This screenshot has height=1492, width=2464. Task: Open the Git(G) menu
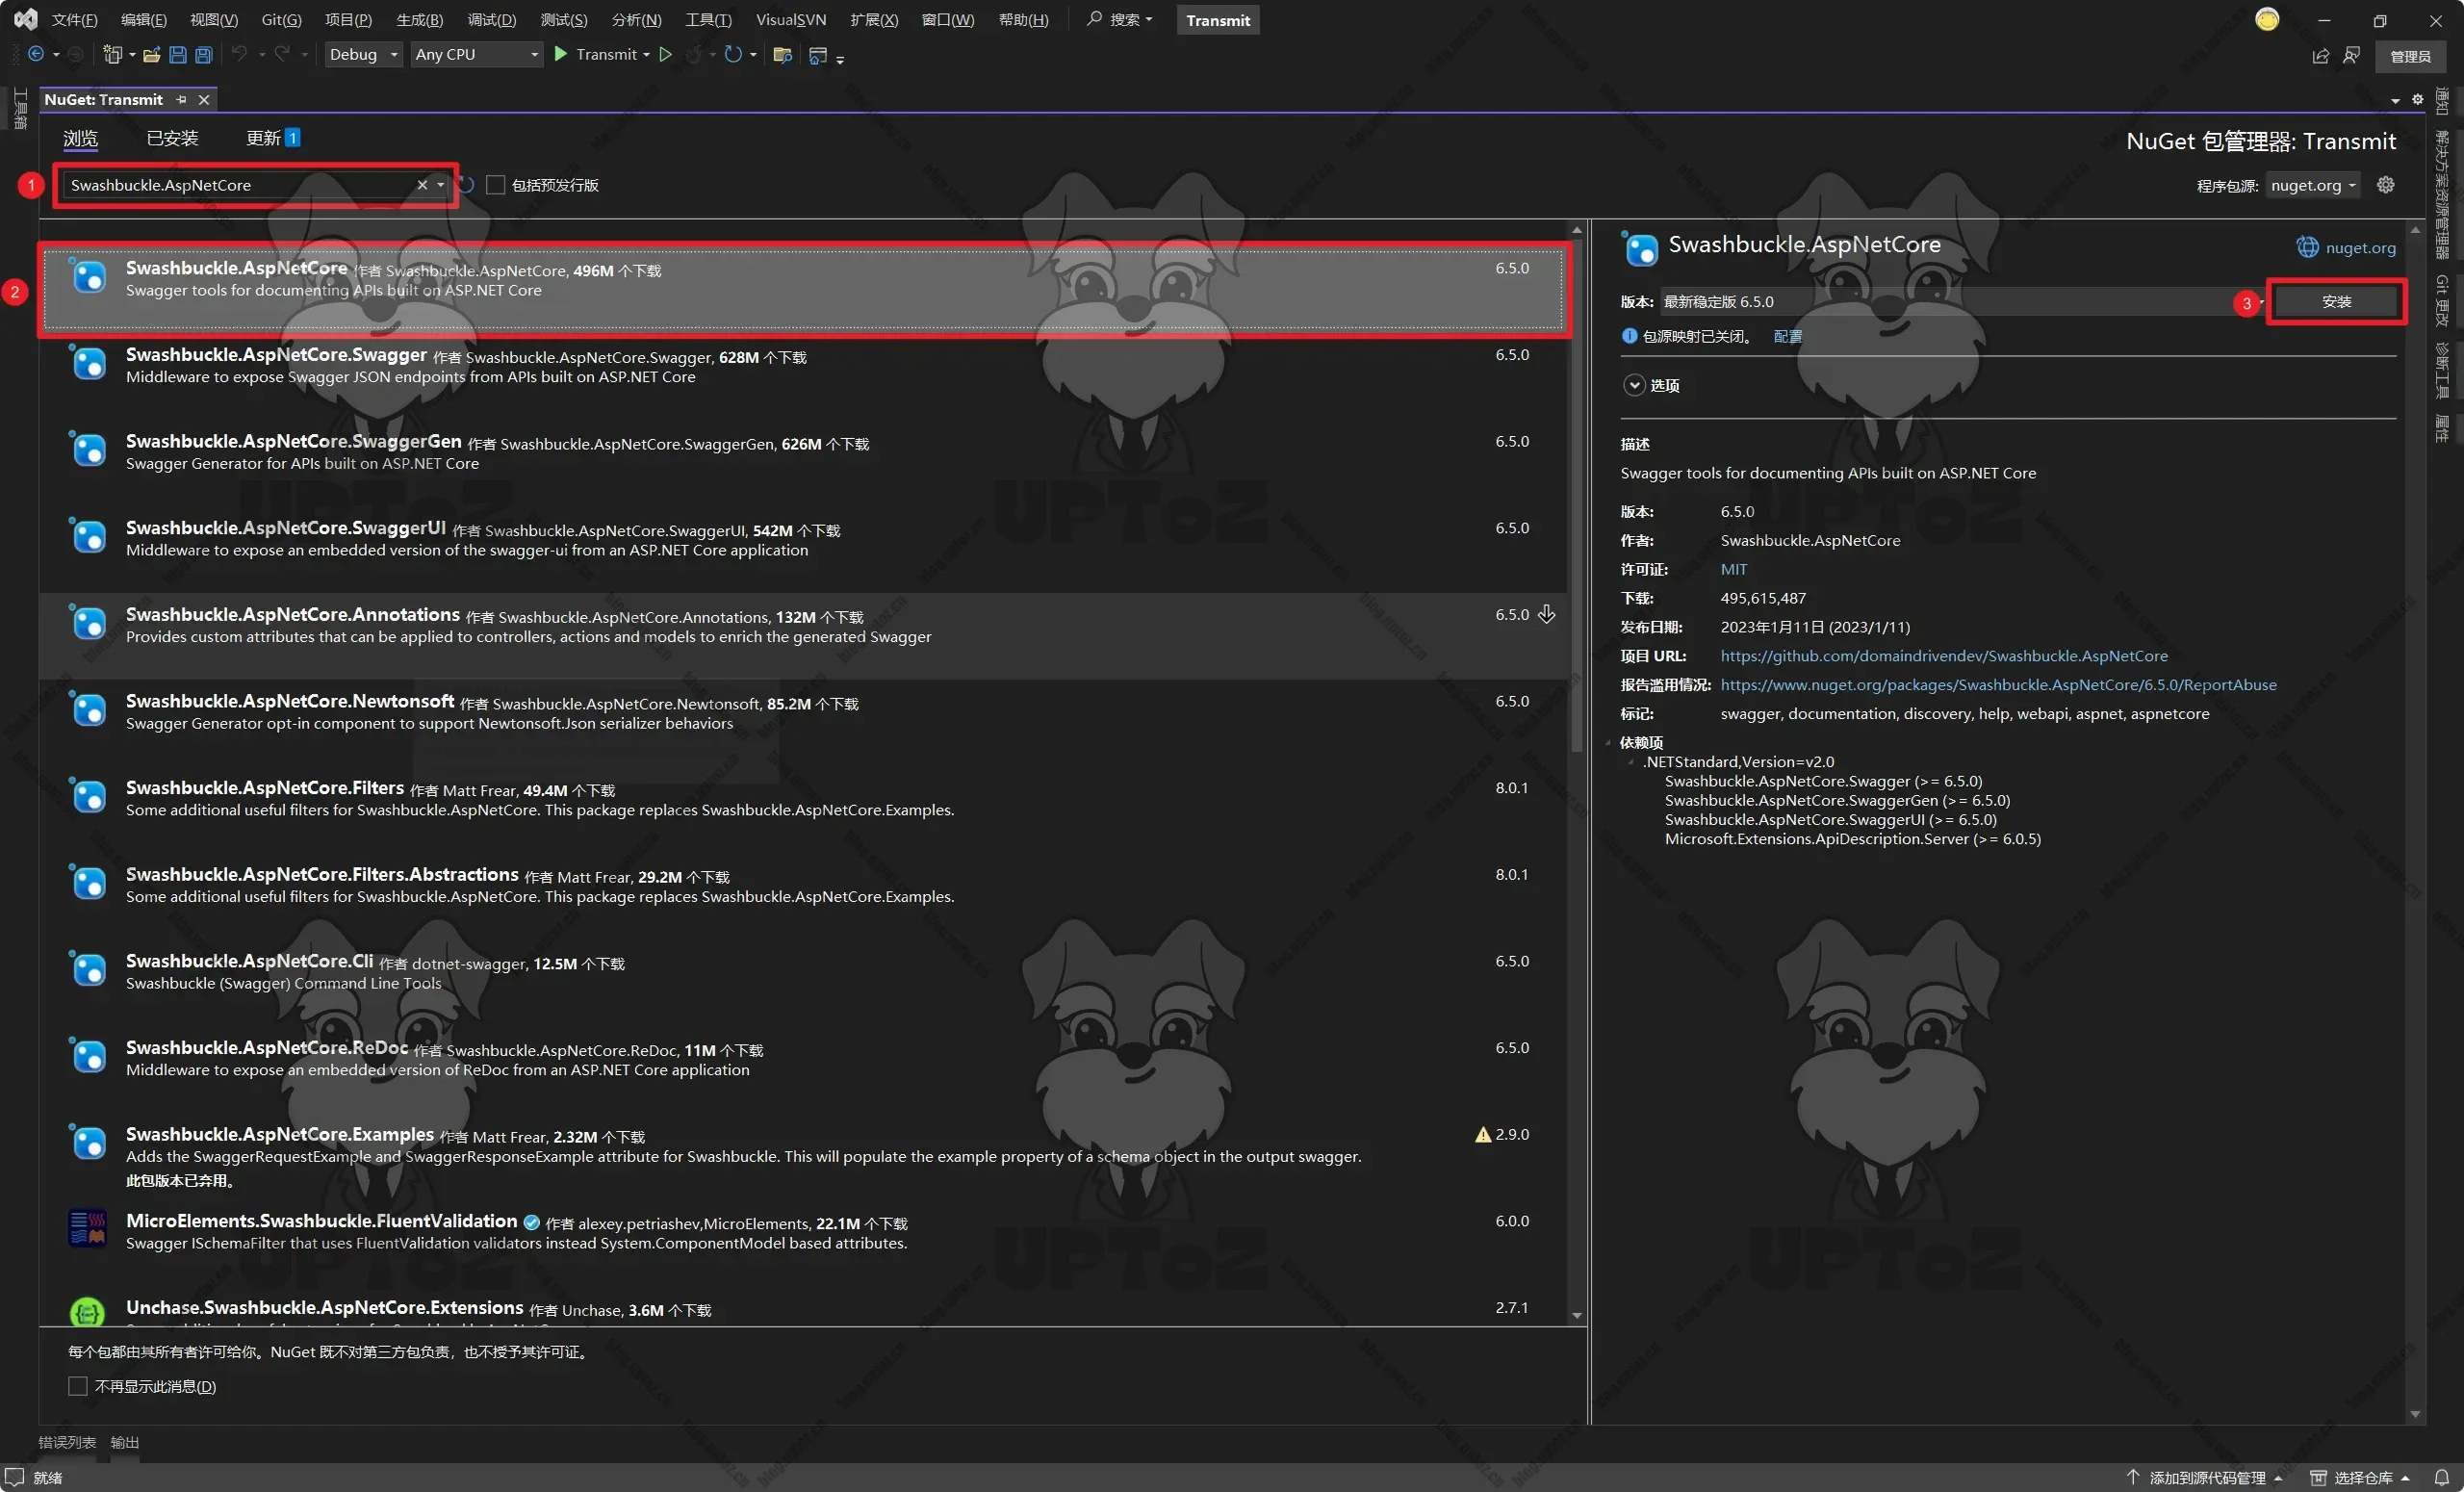tap(281, 20)
